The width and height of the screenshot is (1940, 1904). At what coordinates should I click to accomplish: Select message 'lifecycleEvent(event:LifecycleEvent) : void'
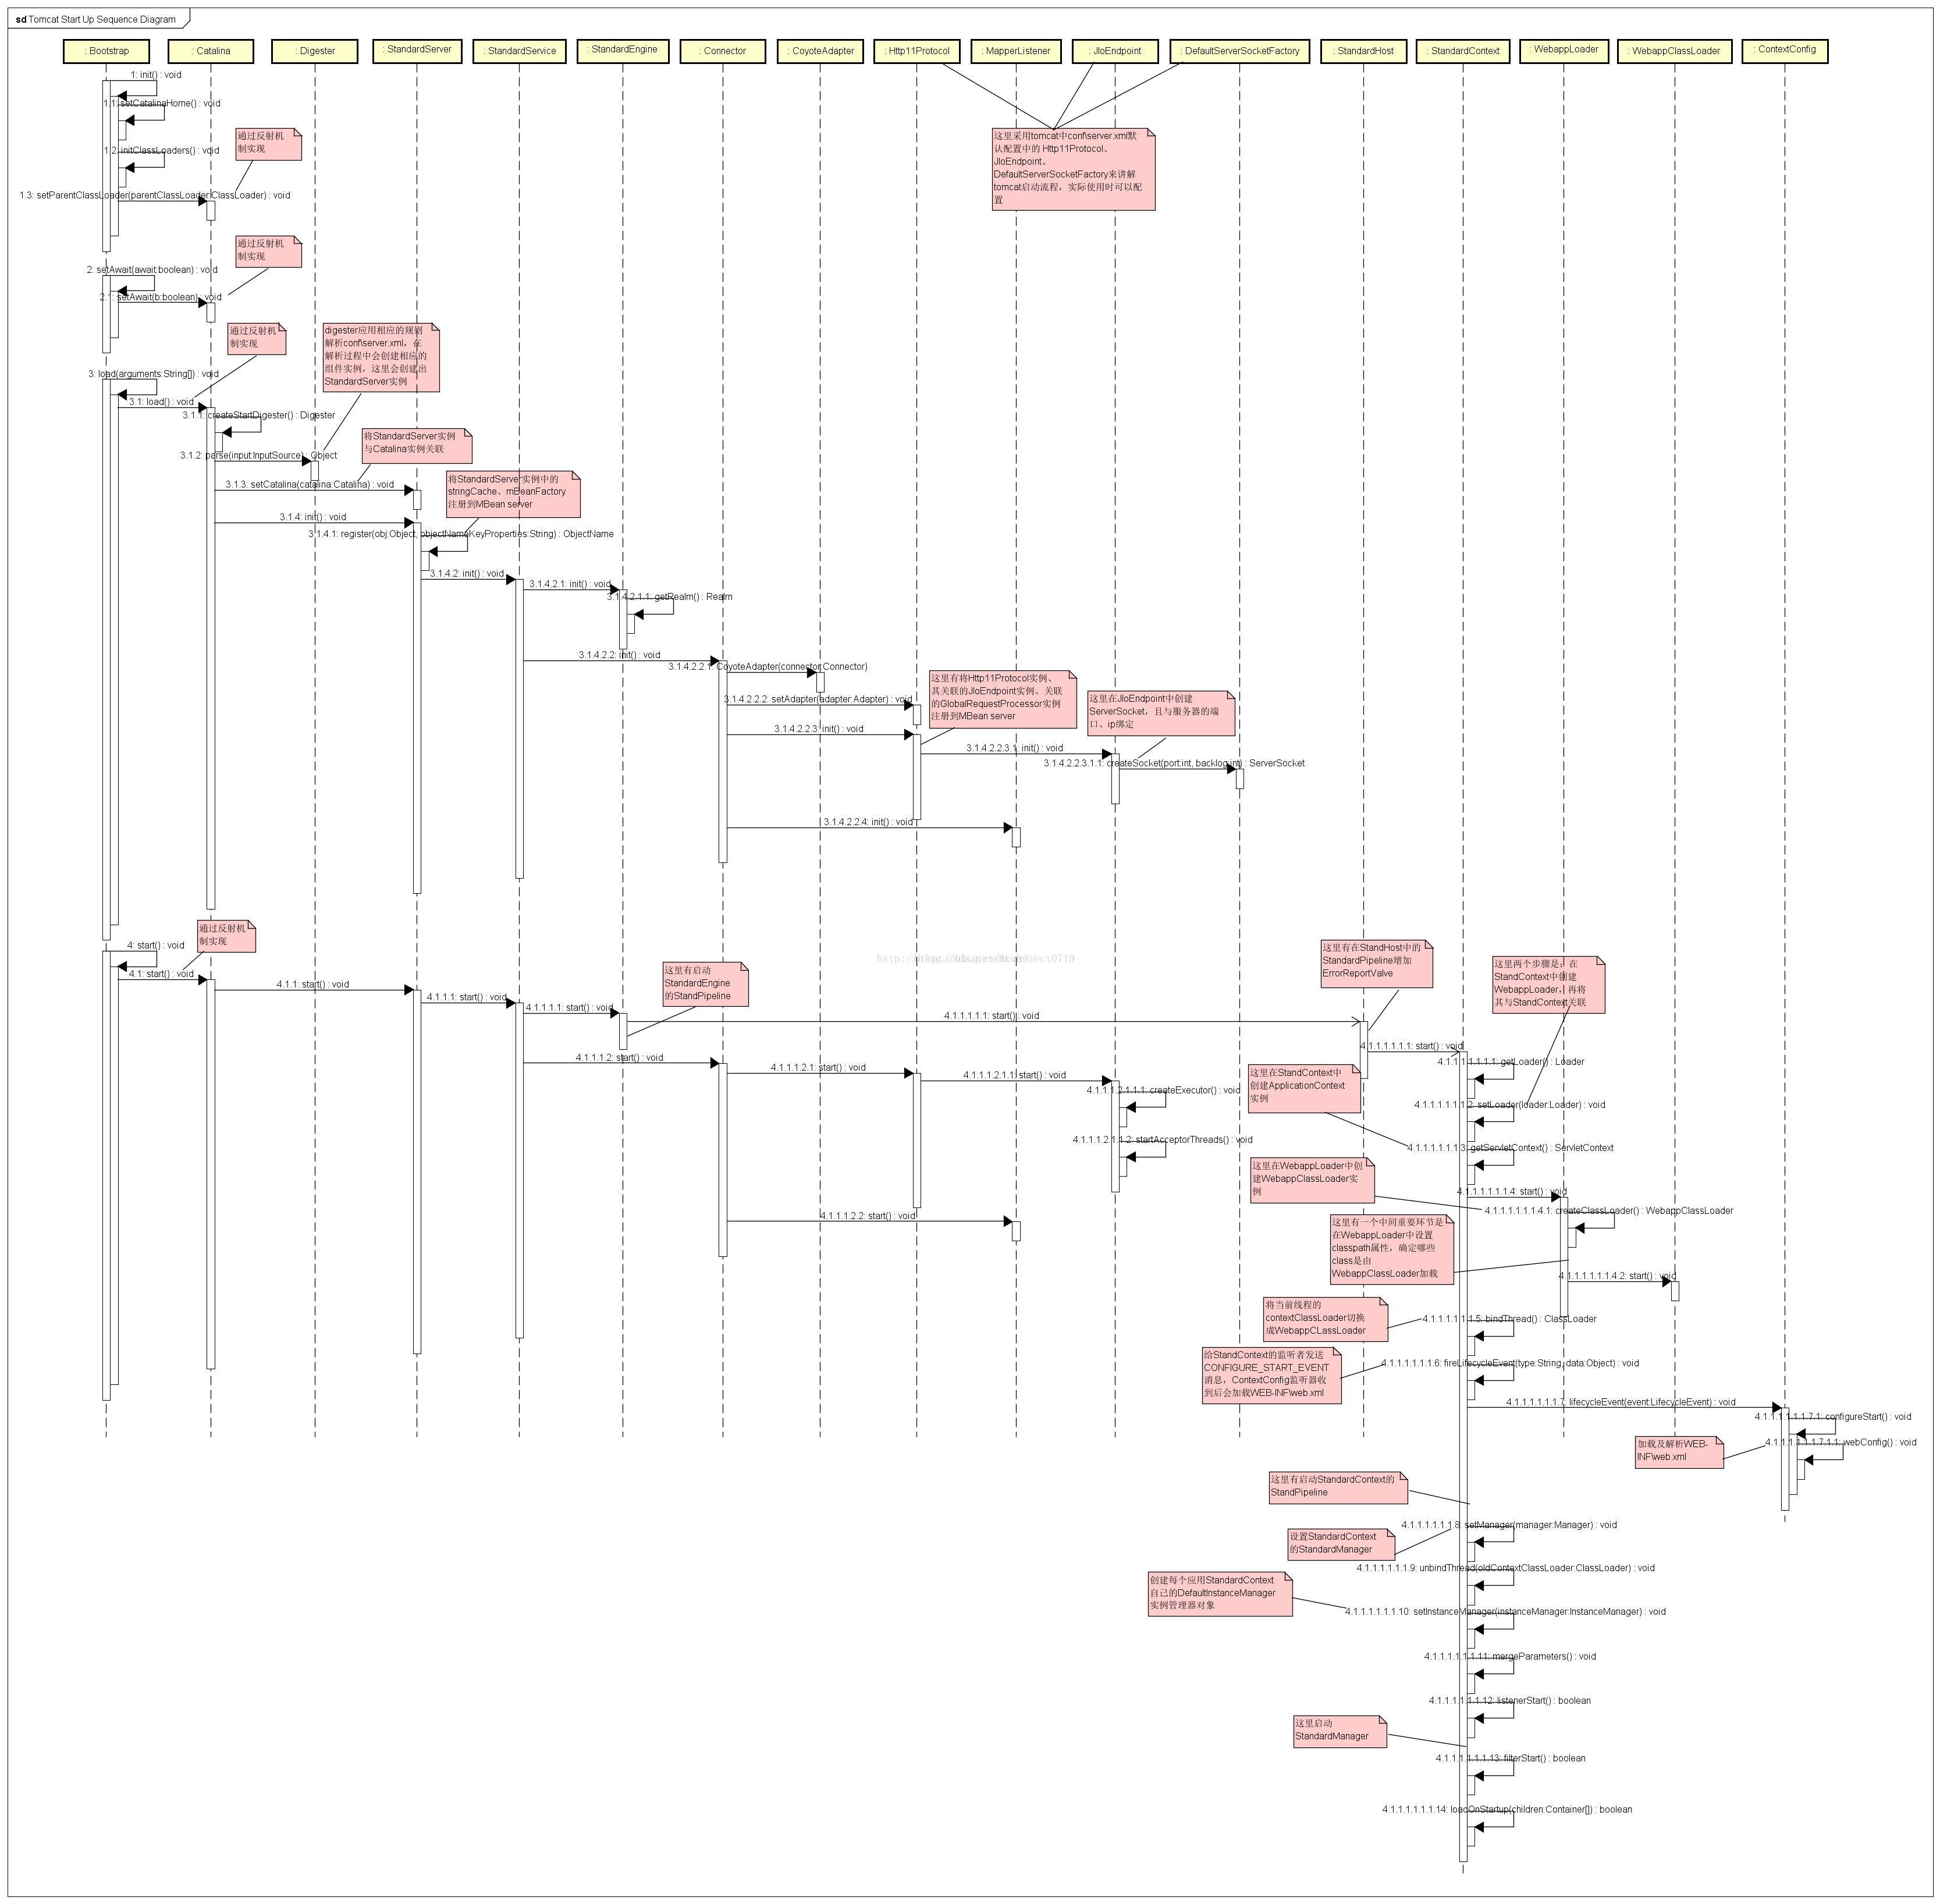[1621, 1403]
